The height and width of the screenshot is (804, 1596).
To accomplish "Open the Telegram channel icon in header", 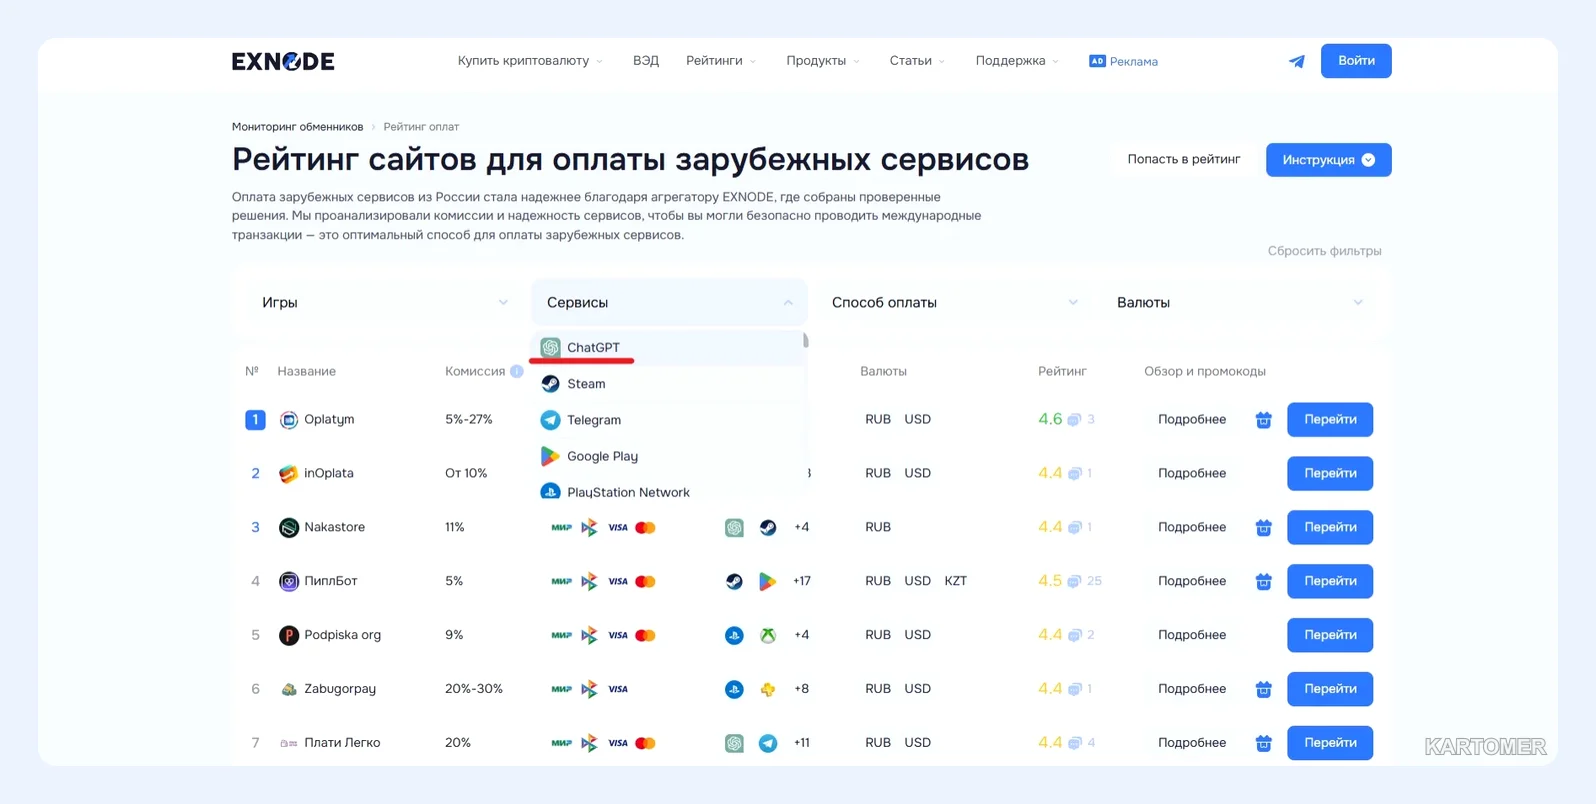I will pyautogui.click(x=1296, y=61).
